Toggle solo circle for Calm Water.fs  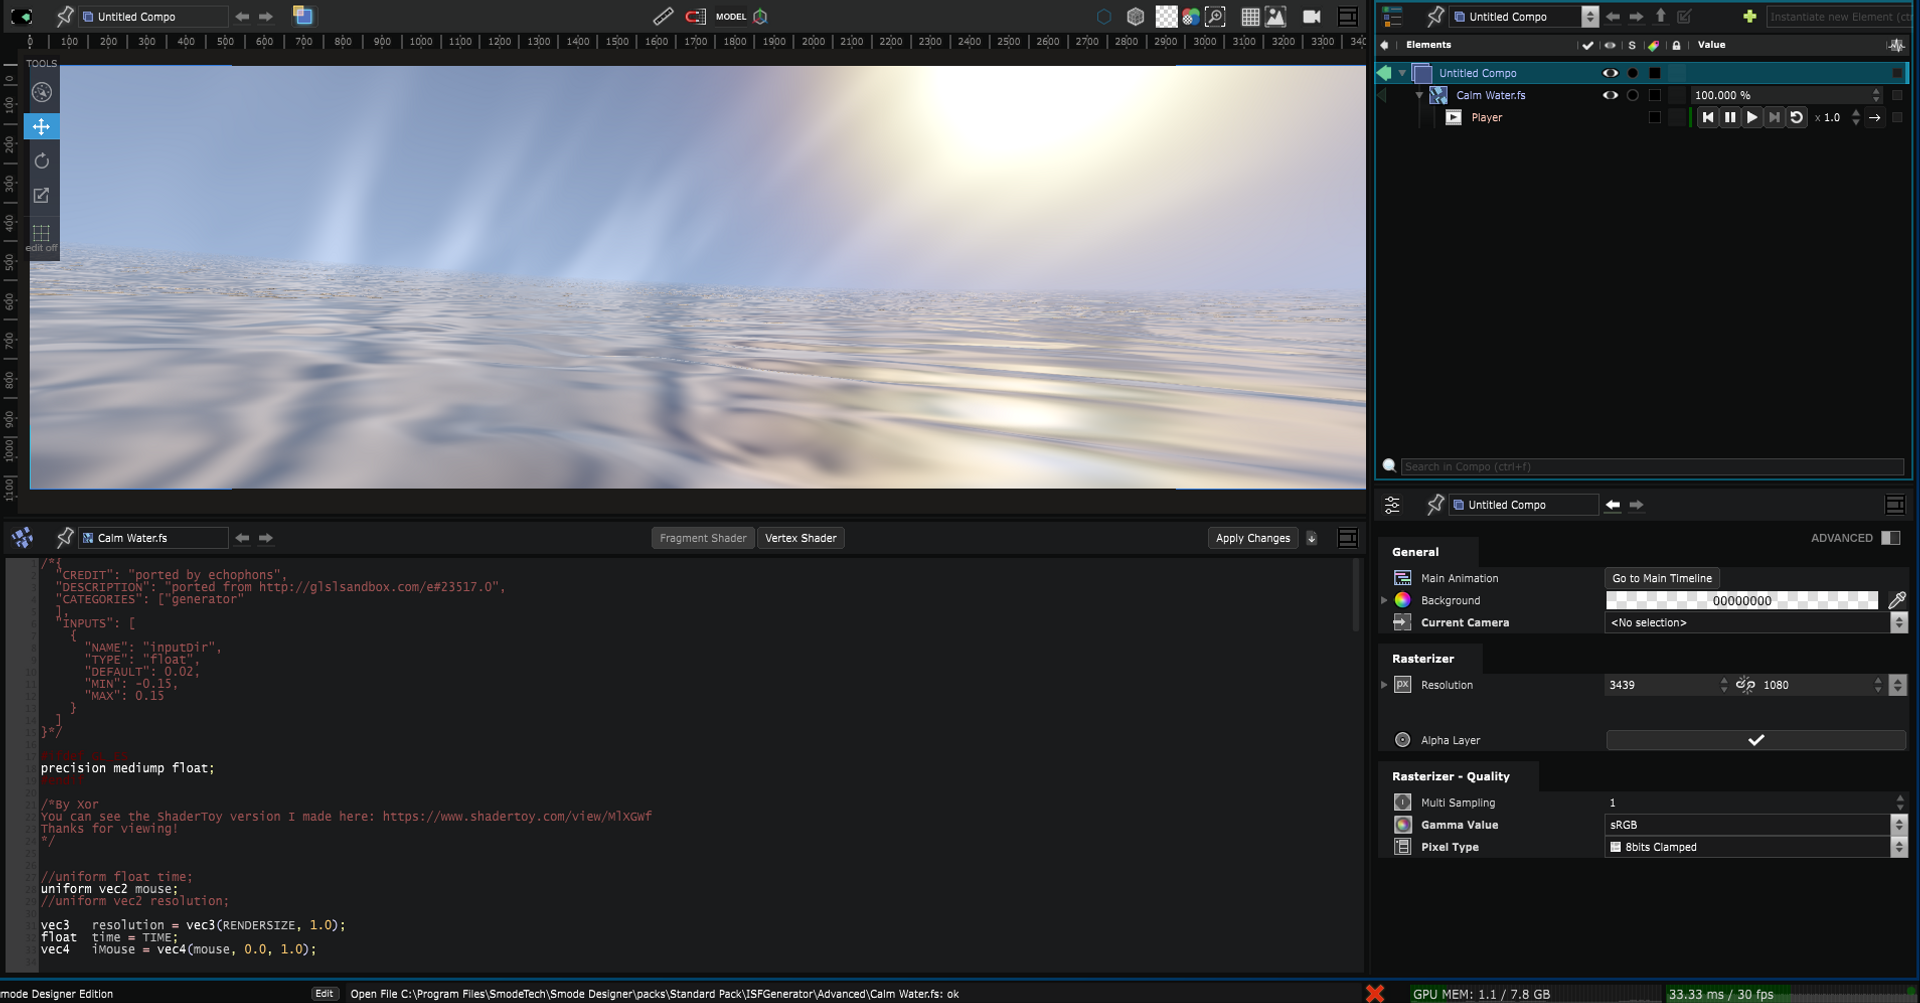(1633, 95)
